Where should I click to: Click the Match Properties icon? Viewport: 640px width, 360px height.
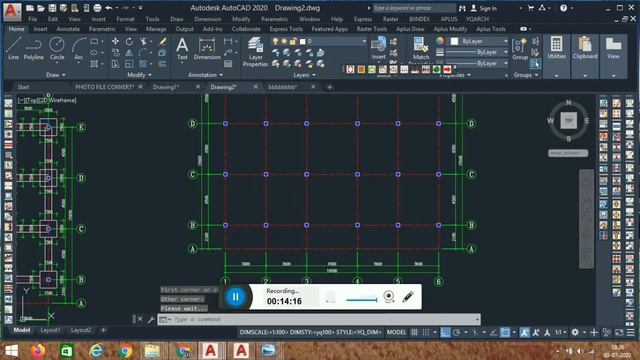click(421, 48)
